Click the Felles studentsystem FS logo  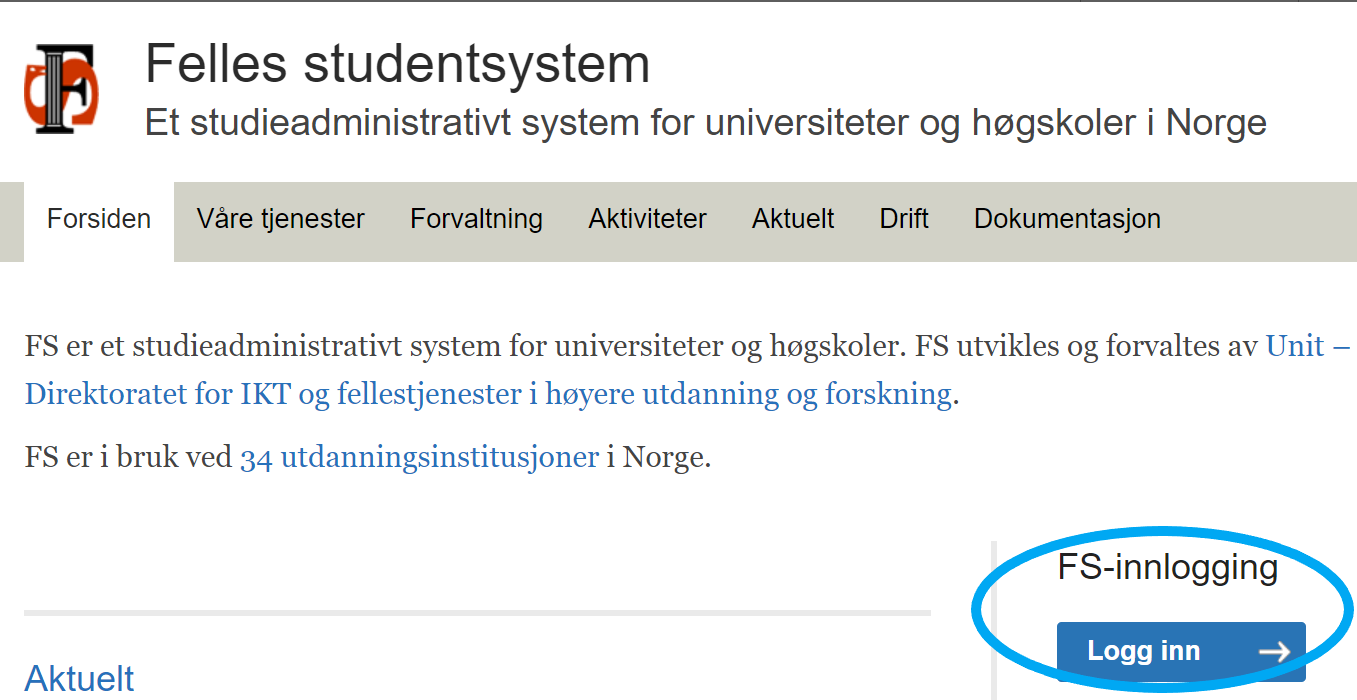click(x=61, y=88)
